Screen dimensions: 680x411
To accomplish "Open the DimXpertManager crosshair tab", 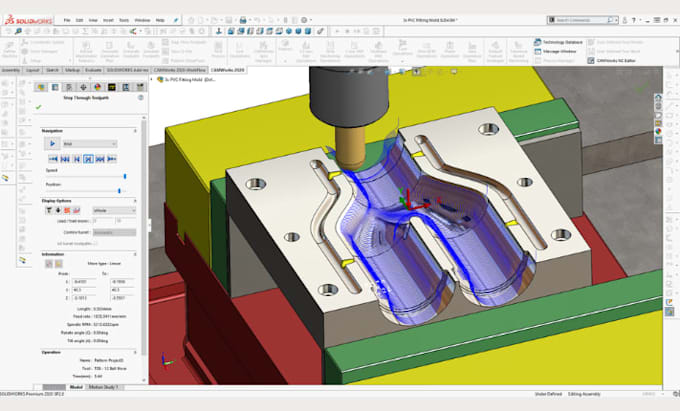I will click(83, 87).
